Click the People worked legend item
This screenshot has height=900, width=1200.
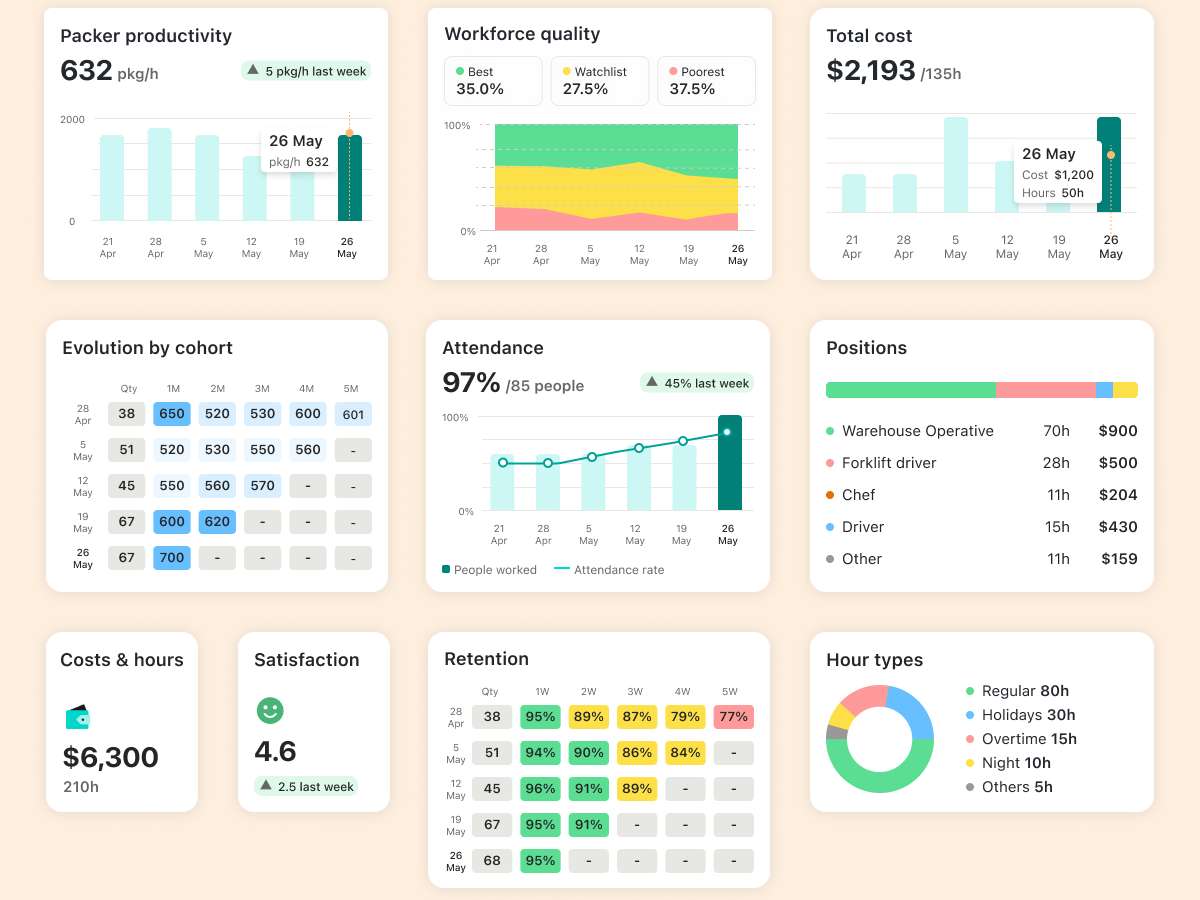tap(490, 570)
